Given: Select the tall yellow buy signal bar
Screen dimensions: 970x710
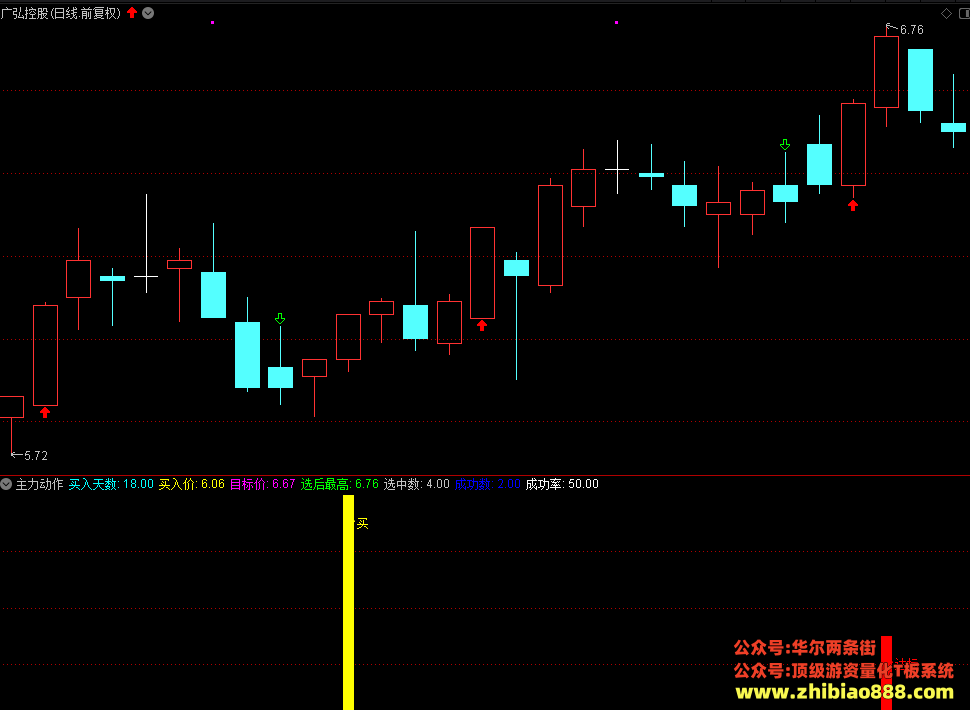Looking at the screenshot, I should pyautogui.click(x=348, y=602).
